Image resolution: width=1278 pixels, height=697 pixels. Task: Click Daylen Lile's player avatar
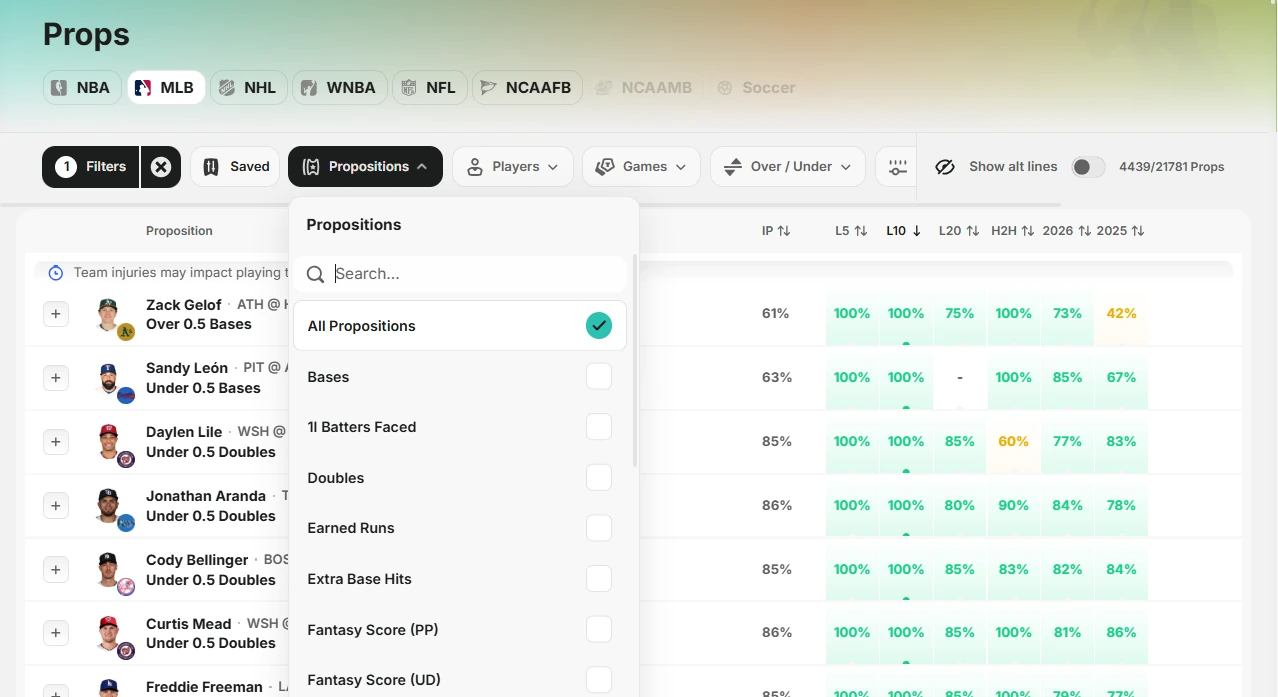(x=109, y=442)
